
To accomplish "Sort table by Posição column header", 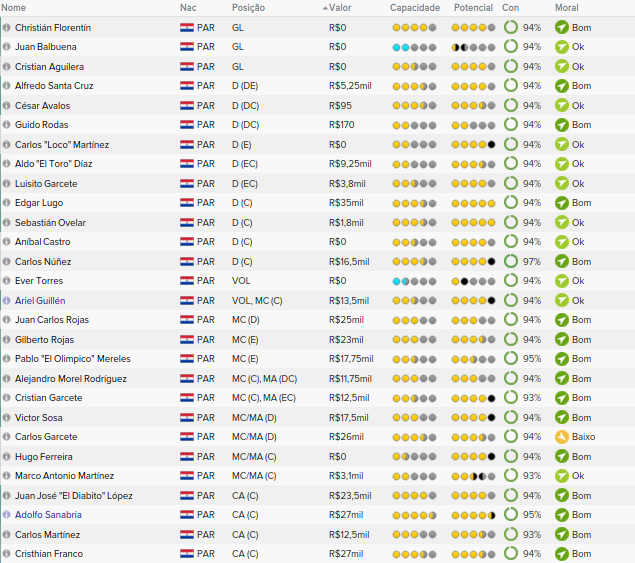I will click(248, 8).
